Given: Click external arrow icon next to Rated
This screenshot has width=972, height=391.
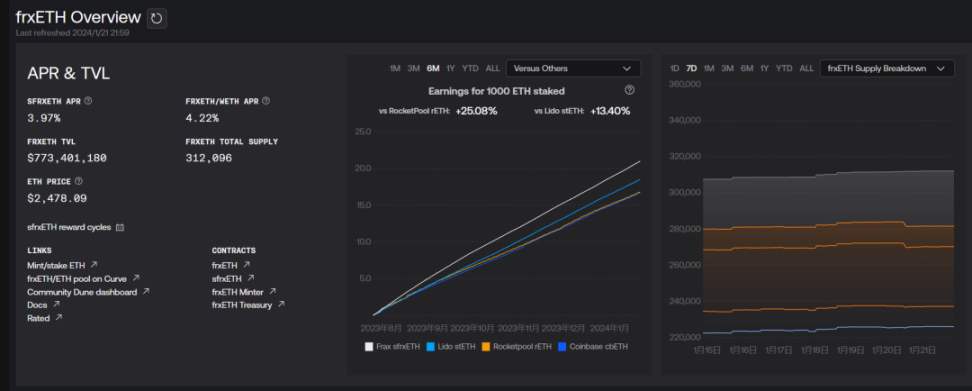Looking at the screenshot, I should point(59,318).
